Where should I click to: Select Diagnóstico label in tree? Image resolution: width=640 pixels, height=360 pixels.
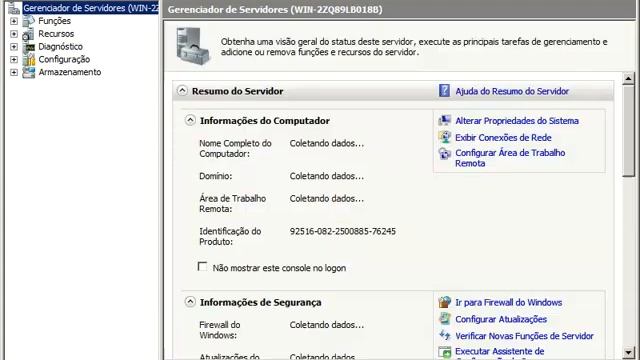(x=60, y=47)
